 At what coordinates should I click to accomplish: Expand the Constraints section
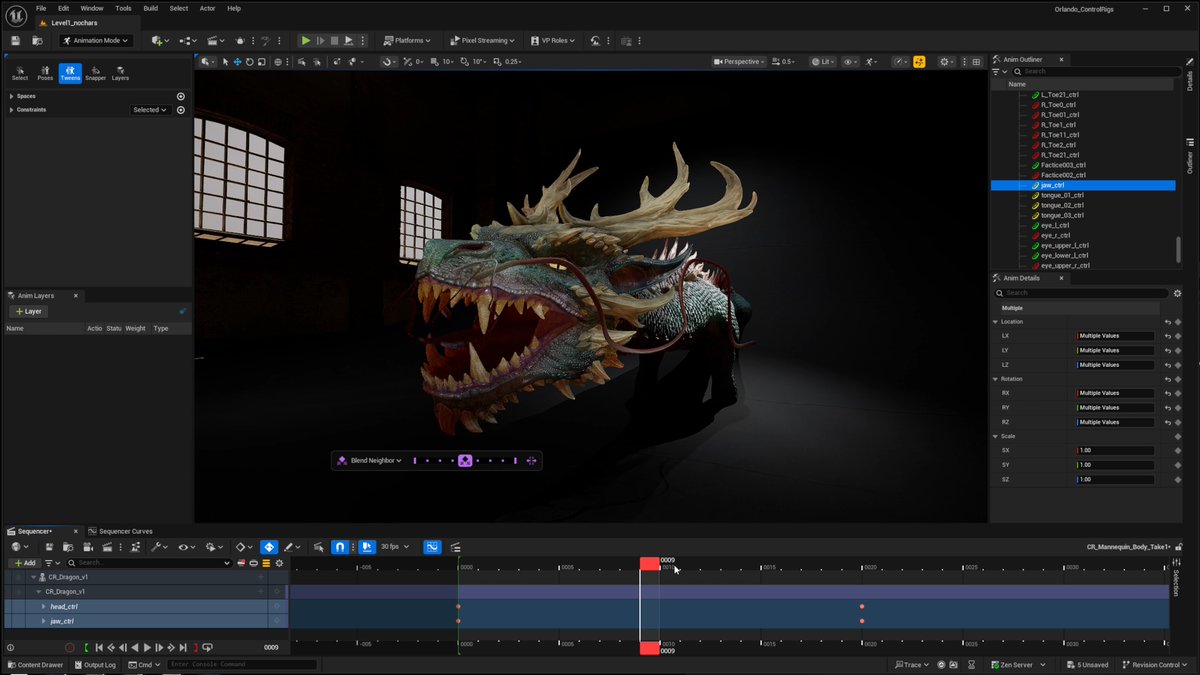[x=11, y=110]
